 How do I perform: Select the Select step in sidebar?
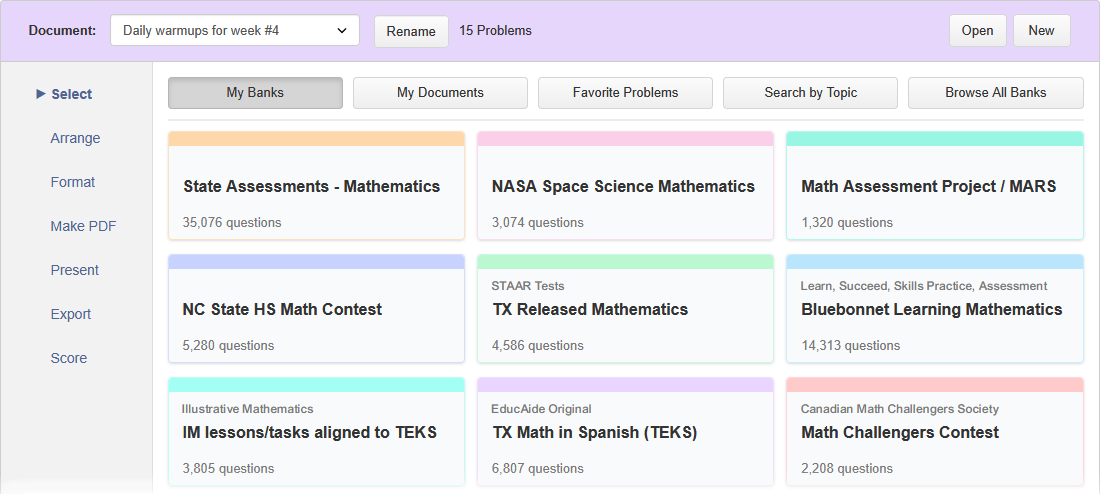(72, 94)
